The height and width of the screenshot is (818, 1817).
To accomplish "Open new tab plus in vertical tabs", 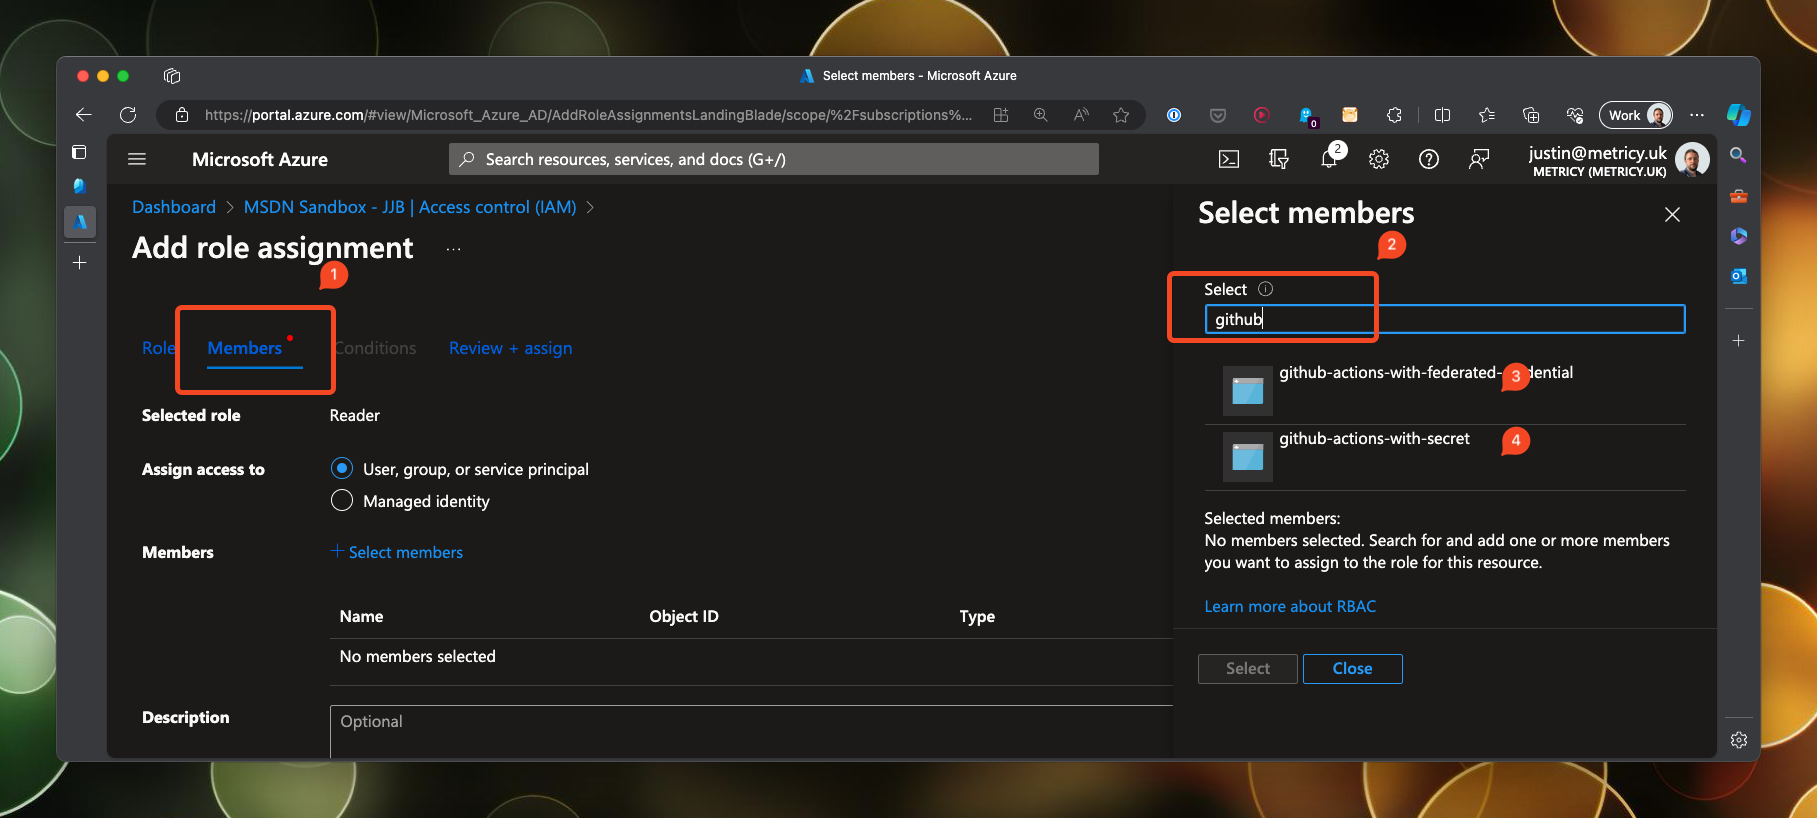I will [x=80, y=263].
